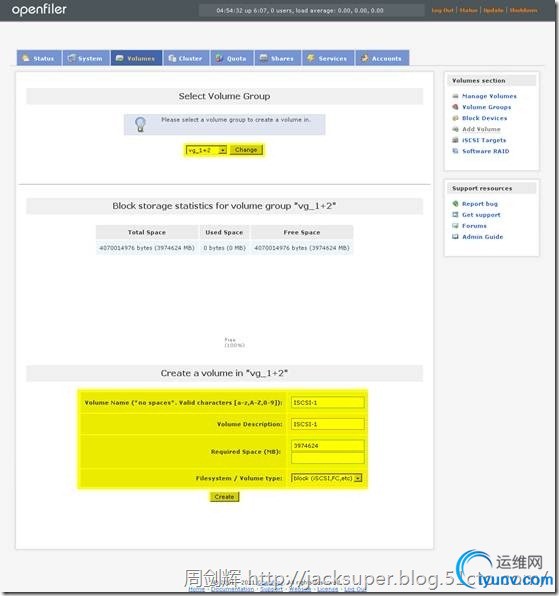Open the Report bug link
The height and width of the screenshot is (596, 559).
pyautogui.click(x=480, y=204)
